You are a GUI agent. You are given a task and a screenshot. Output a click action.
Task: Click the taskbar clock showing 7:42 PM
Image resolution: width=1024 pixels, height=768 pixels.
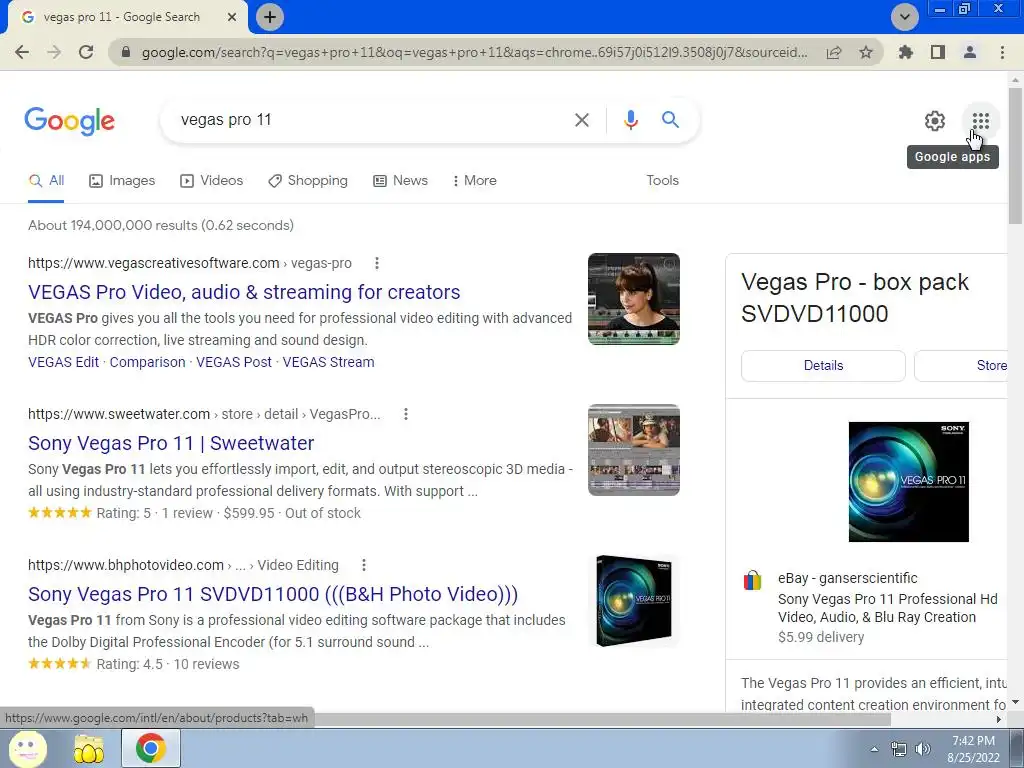tap(973, 749)
